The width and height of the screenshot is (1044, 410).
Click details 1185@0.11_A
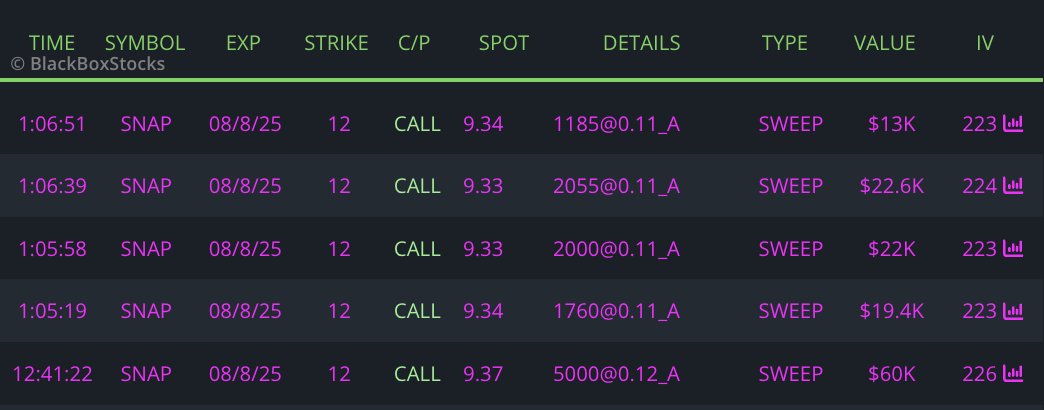pyautogui.click(x=617, y=124)
